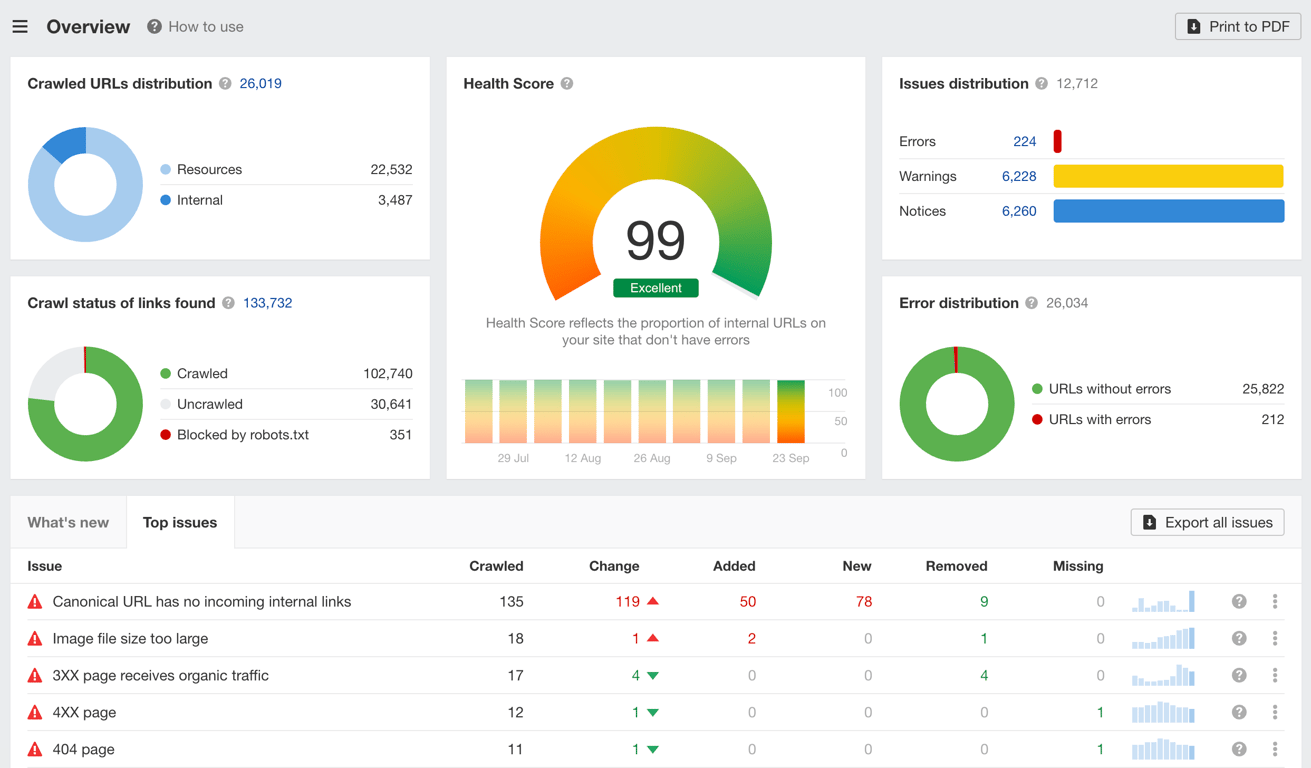Click the Export all issues button
The width and height of the screenshot is (1311, 768).
point(1207,522)
